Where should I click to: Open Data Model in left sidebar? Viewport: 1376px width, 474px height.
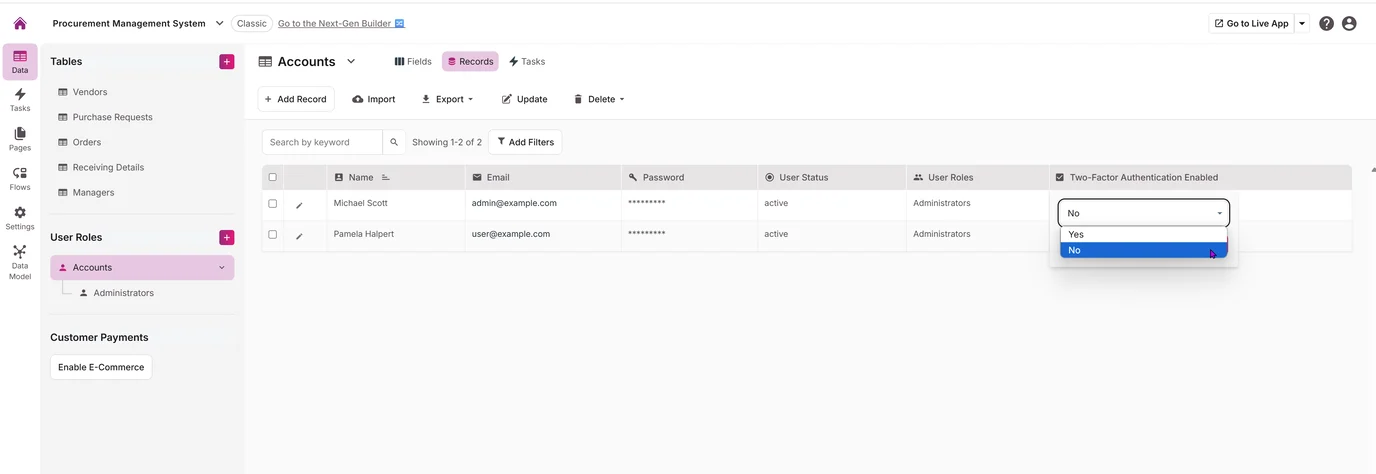(20, 262)
